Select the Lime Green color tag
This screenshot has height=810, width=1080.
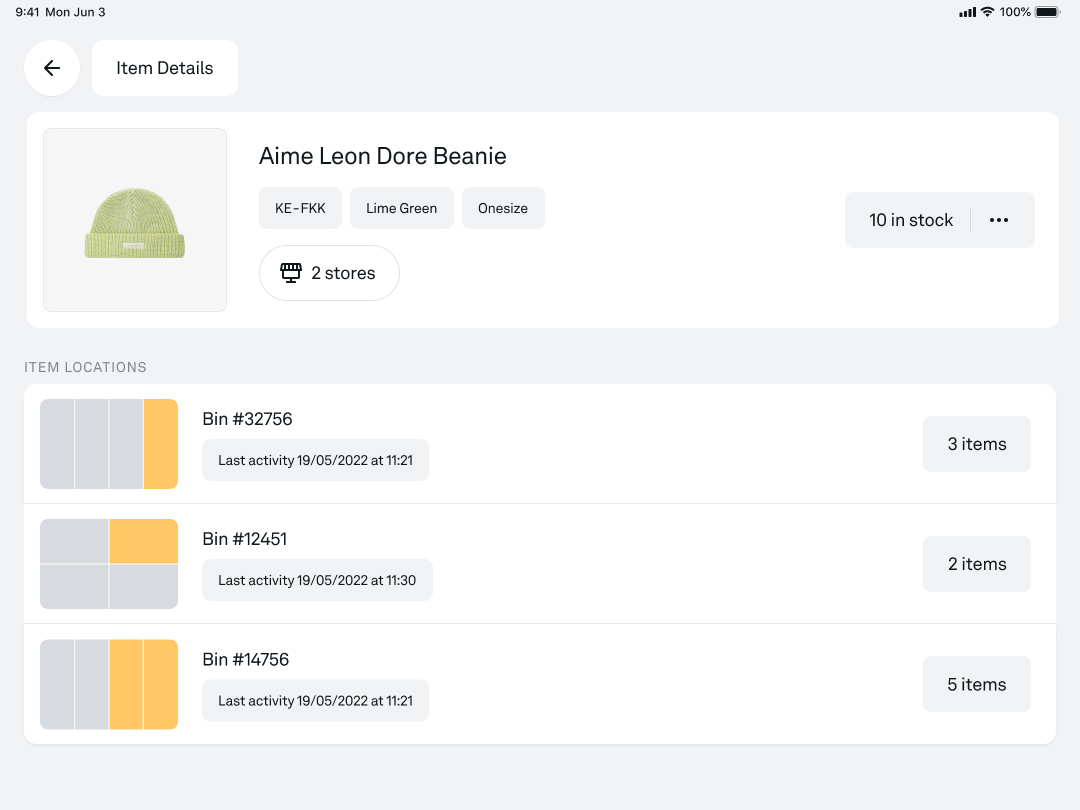(x=402, y=208)
